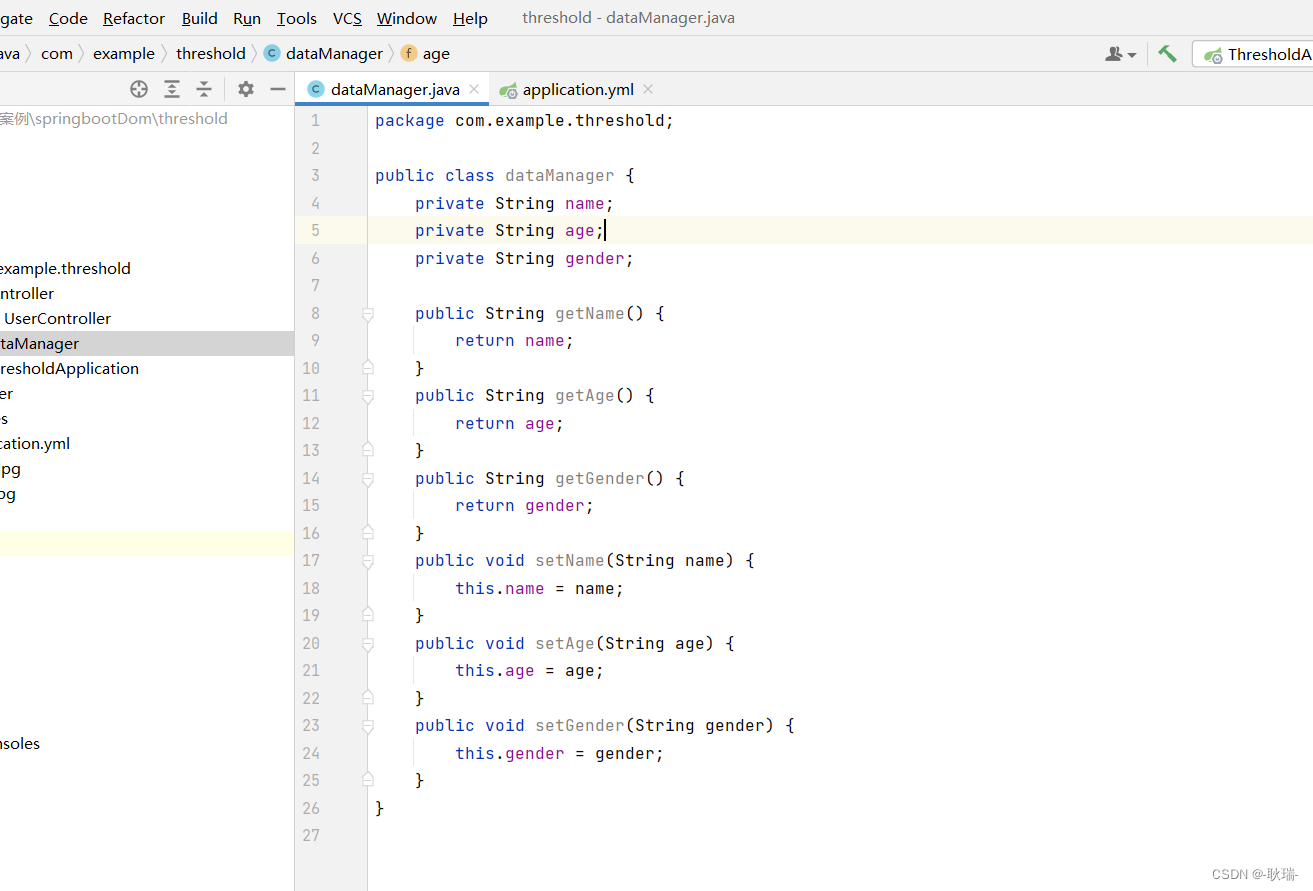Open the VCS menu

point(346,17)
